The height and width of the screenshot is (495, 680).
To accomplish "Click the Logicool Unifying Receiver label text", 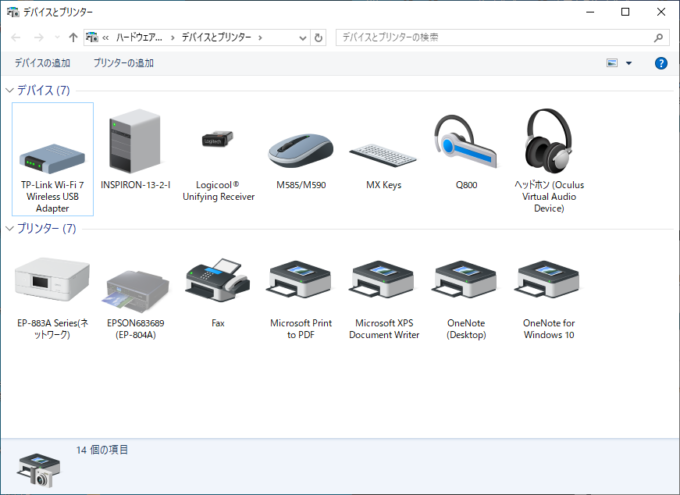I will click(219, 191).
